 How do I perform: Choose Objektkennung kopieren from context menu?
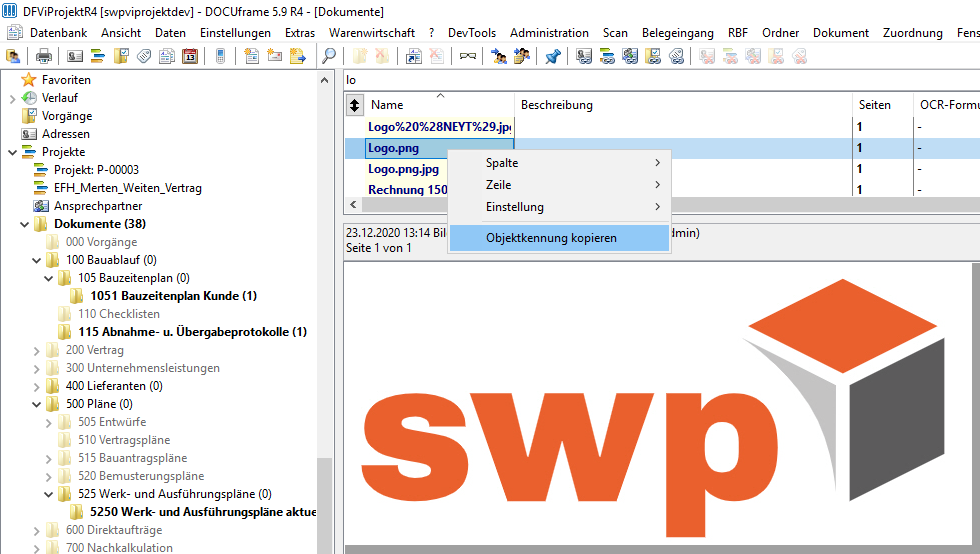559,238
